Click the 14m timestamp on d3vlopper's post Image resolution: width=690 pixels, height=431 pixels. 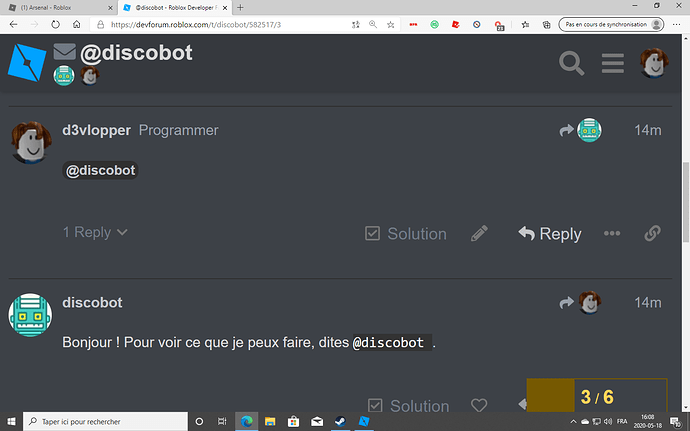pos(647,130)
